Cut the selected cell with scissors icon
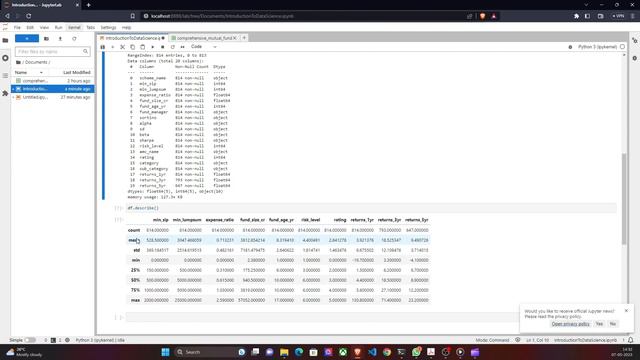Viewport: 640px width, 360px height. tap(122, 47)
